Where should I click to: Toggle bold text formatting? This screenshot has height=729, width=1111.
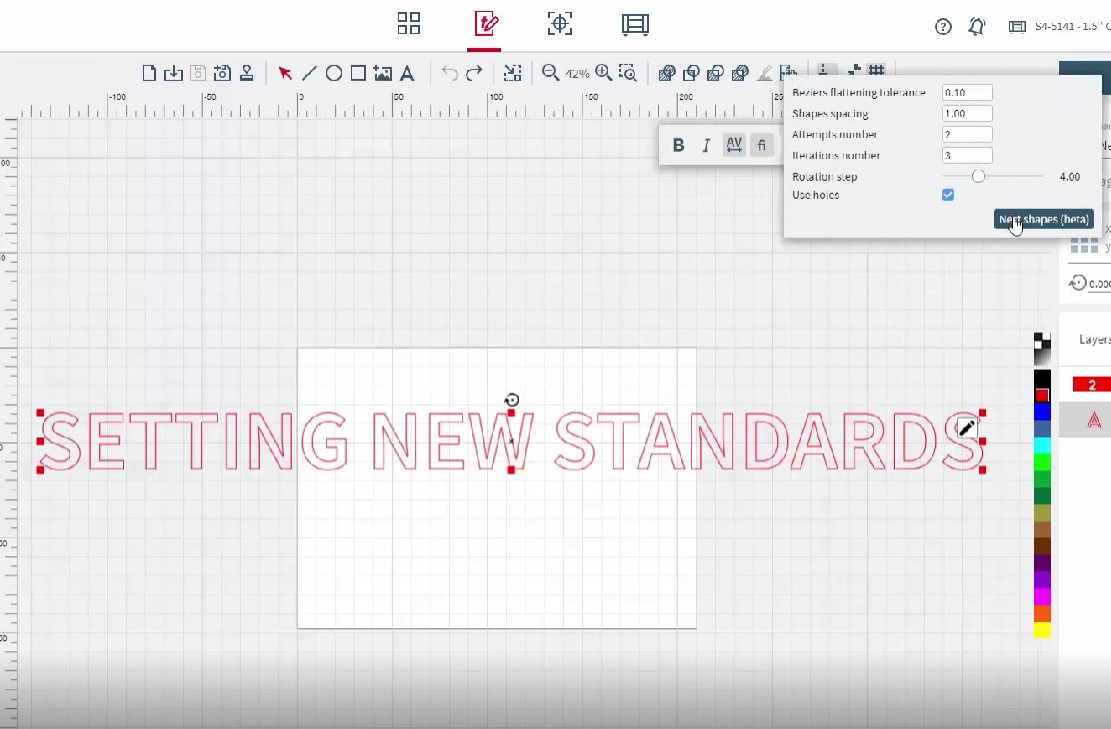coord(678,145)
